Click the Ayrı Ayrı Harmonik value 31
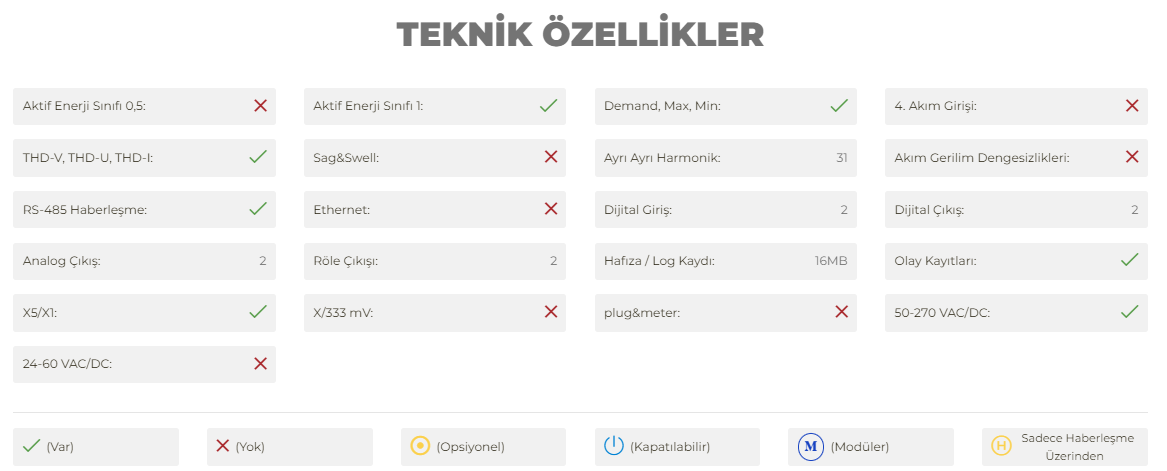The height and width of the screenshot is (471, 1167). (x=842, y=158)
